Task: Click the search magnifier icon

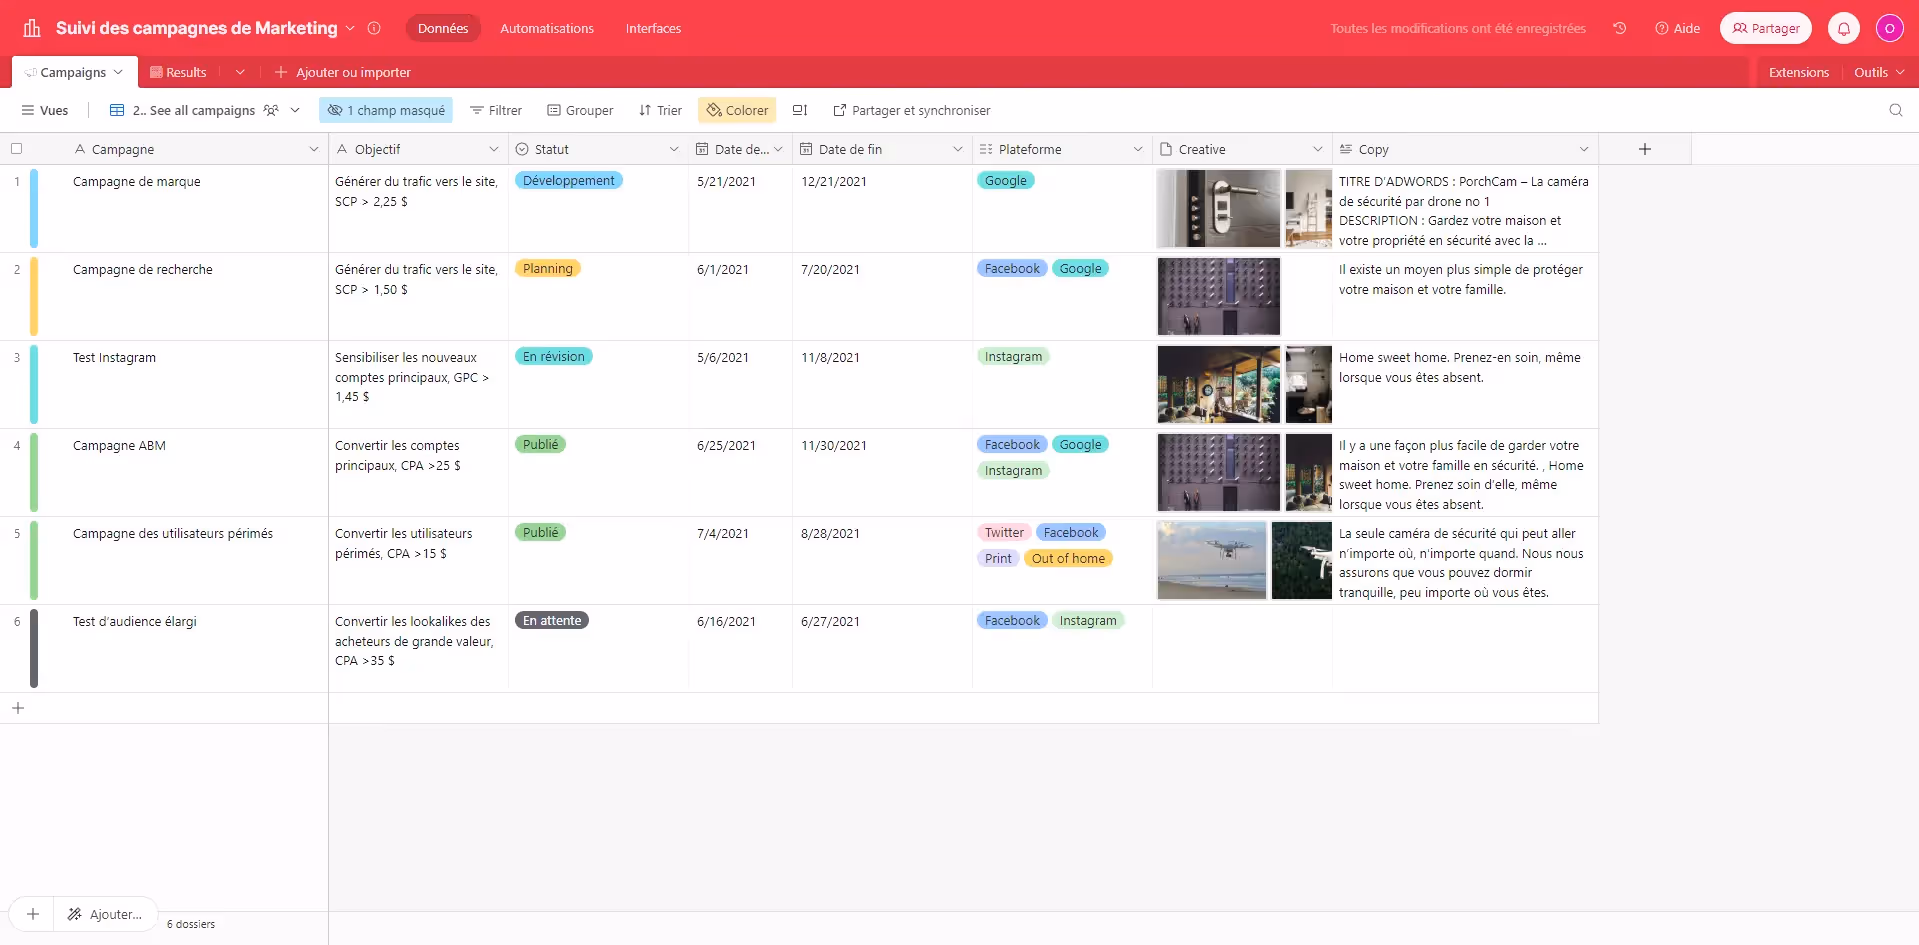Action: (x=1895, y=110)
